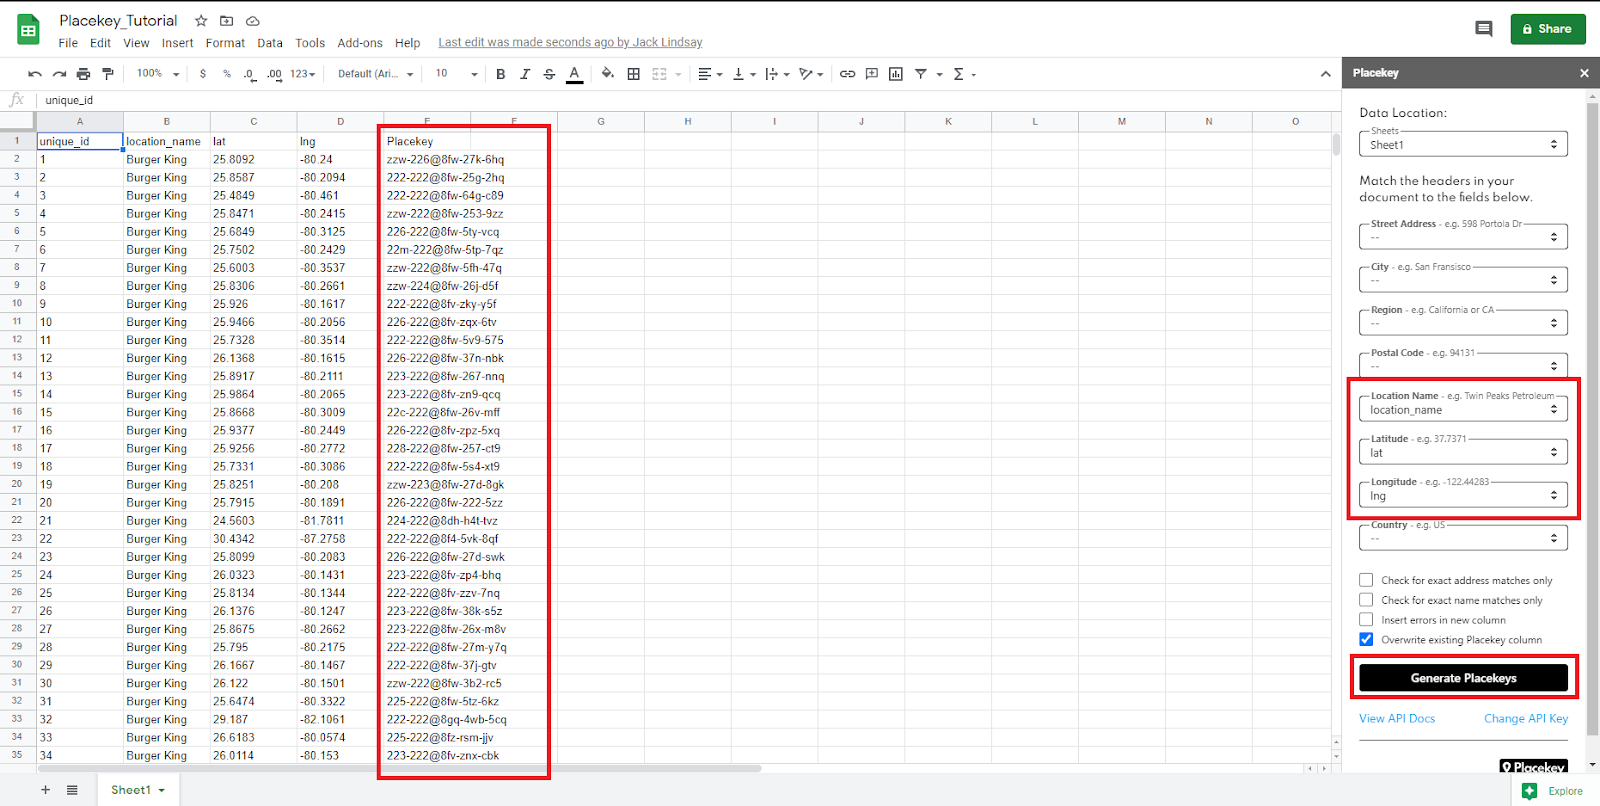Open the all sheets list icon
Image resolution: width=1600 pixels, height=806 pixels.
[x=72, y=790]
